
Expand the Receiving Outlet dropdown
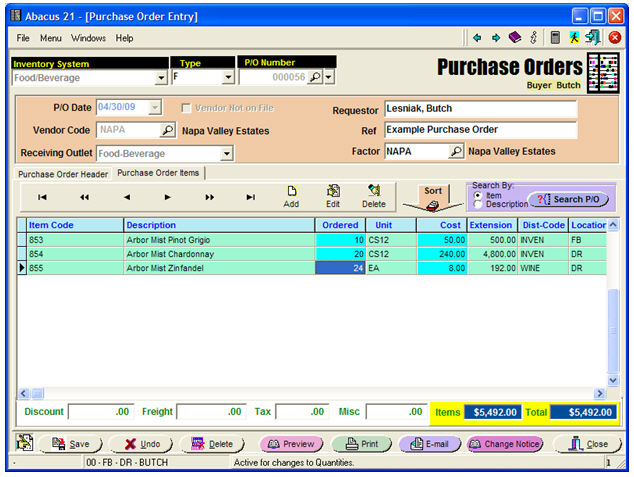click(x=227, y=153)
